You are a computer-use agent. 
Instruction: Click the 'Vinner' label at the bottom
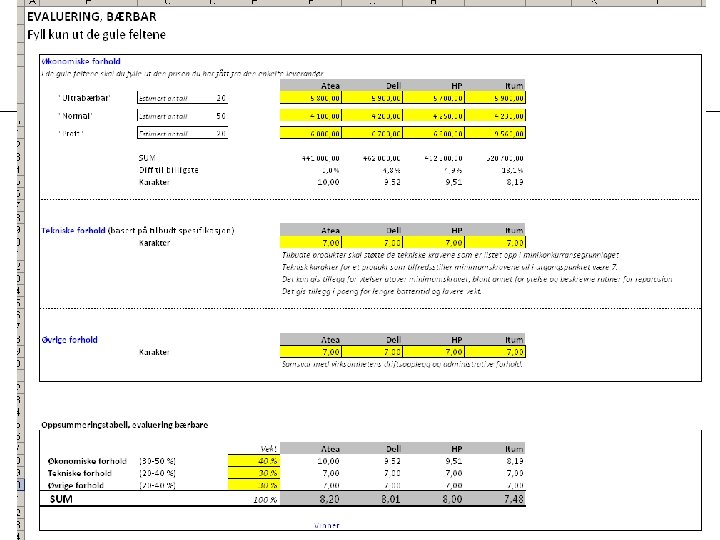click(x=327, y=525)
